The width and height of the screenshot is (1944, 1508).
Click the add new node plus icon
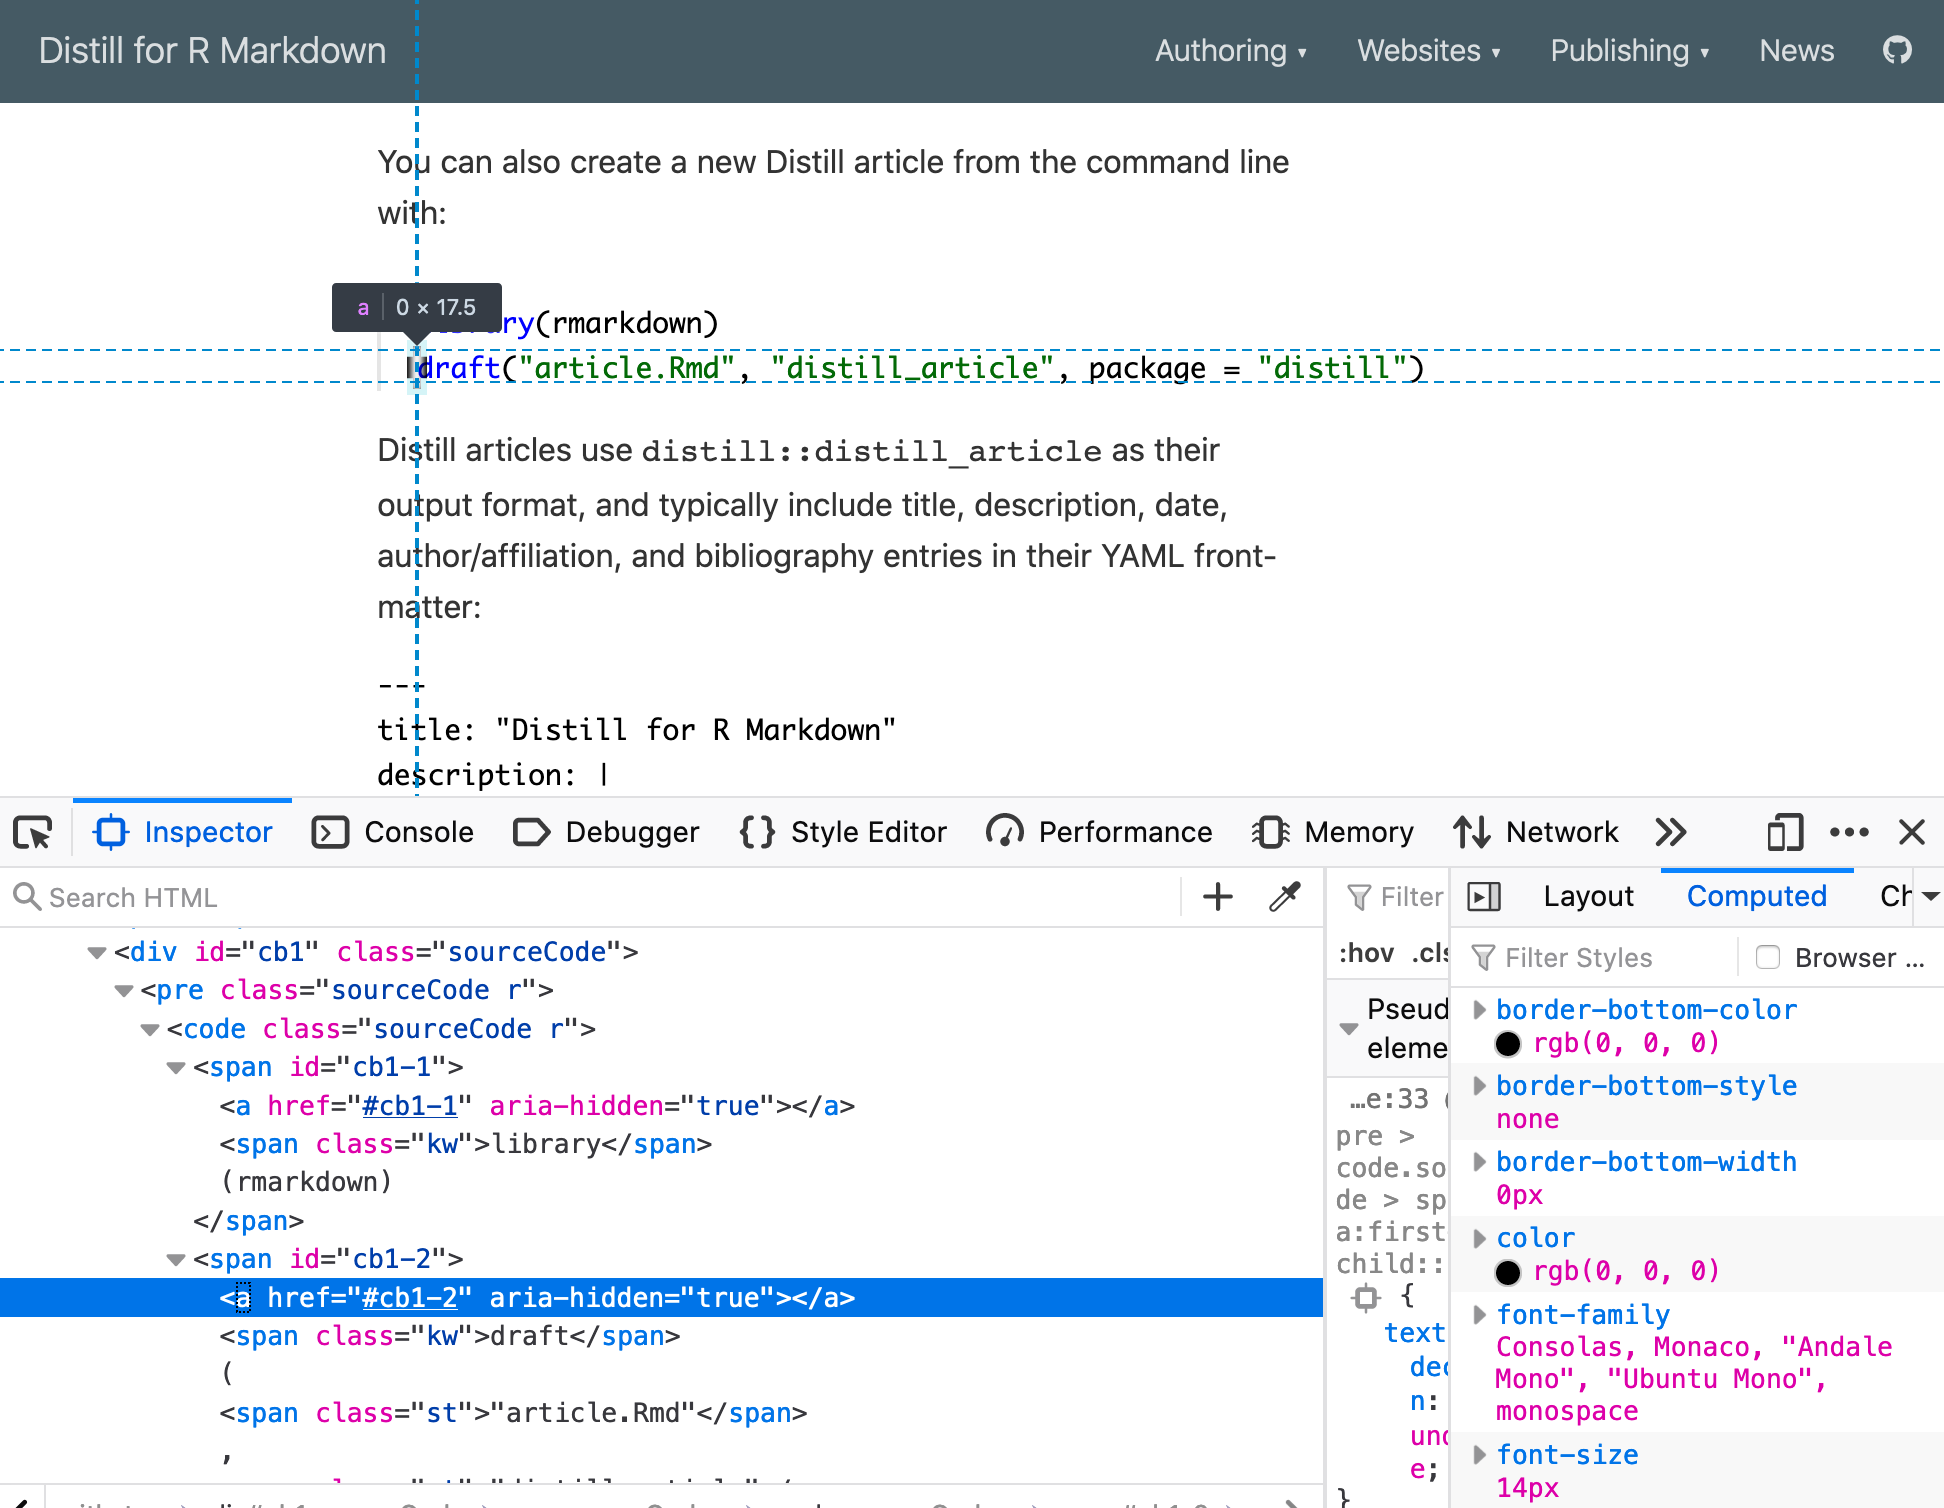click(1217, 897)
